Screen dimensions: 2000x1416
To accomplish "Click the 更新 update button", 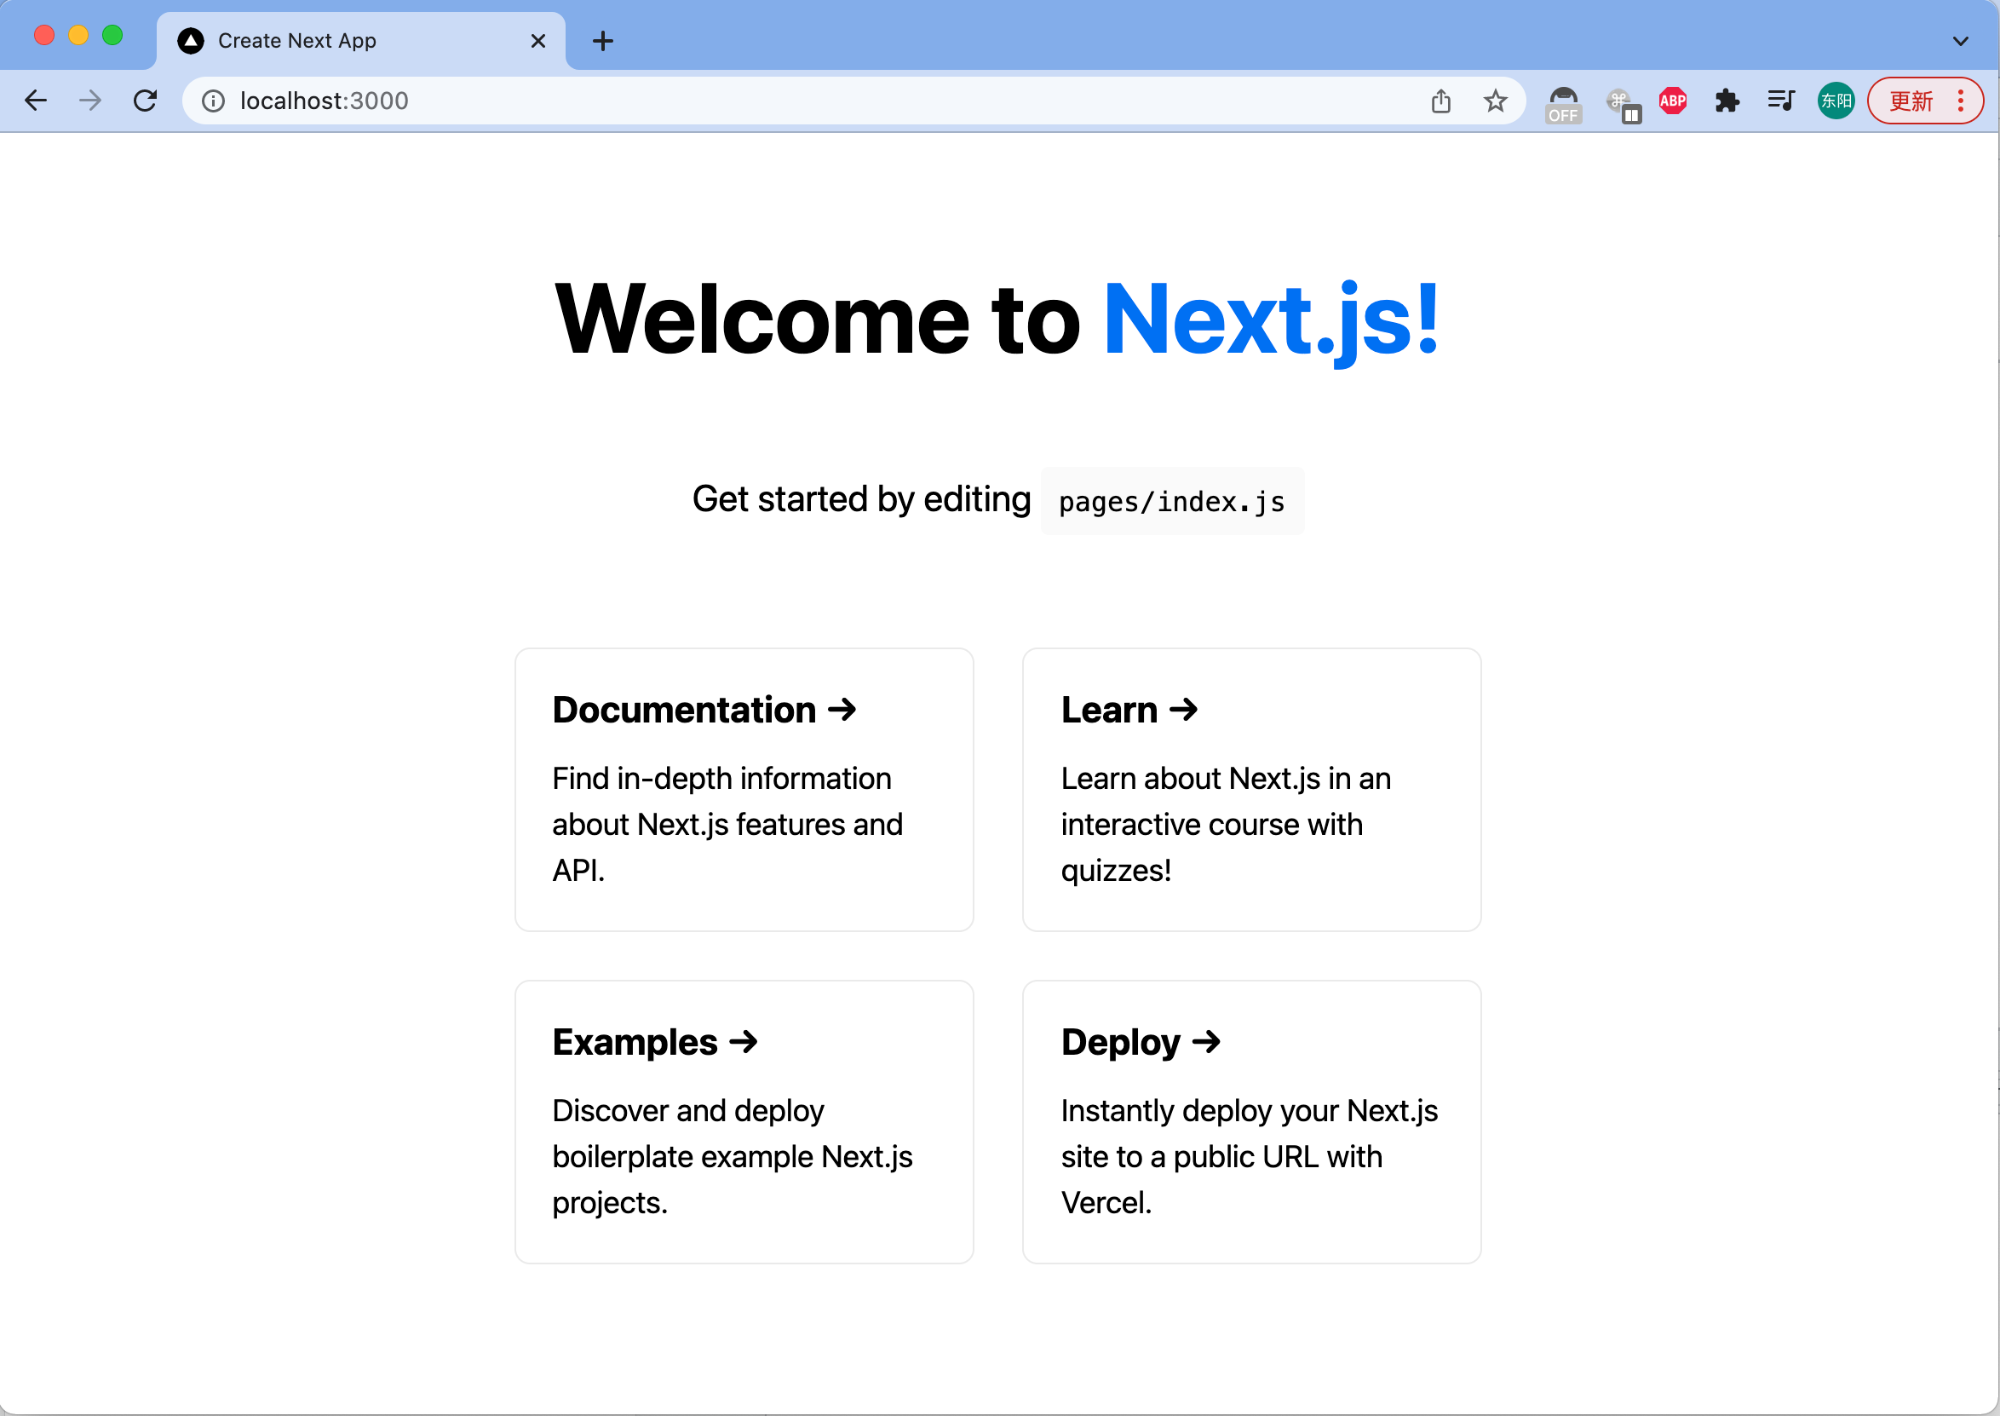I will pos(1911,100).
